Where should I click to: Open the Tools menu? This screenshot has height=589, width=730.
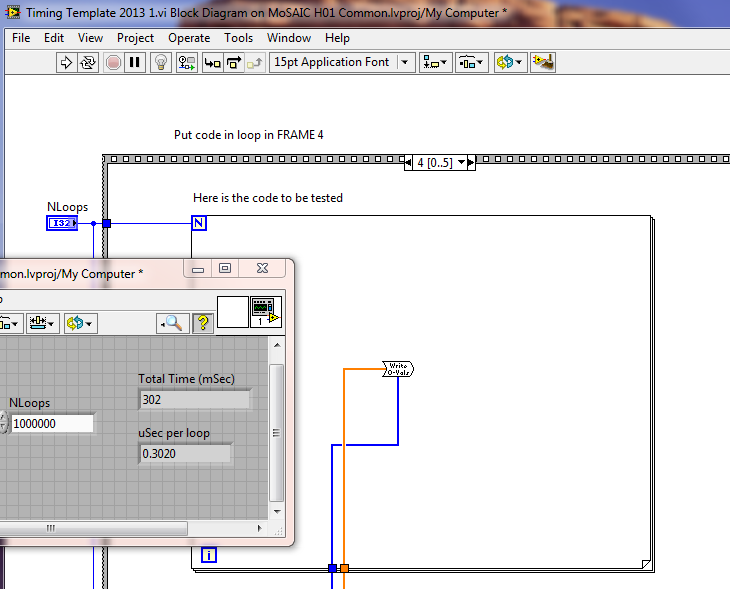coord(238,38)
